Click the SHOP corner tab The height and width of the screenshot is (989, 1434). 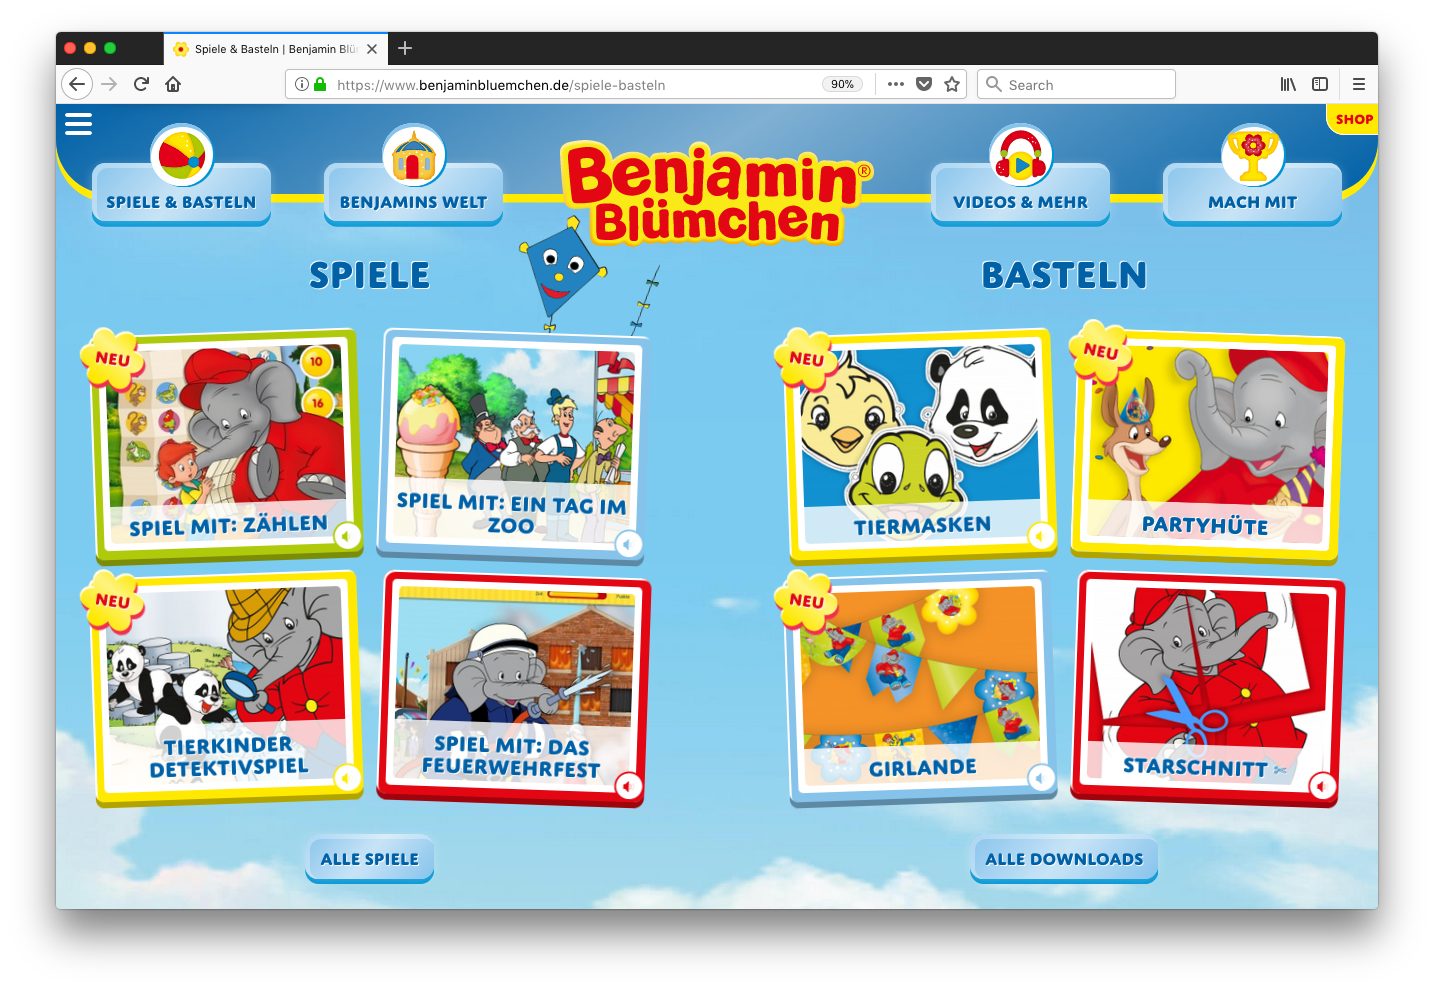coord(1353,119)
